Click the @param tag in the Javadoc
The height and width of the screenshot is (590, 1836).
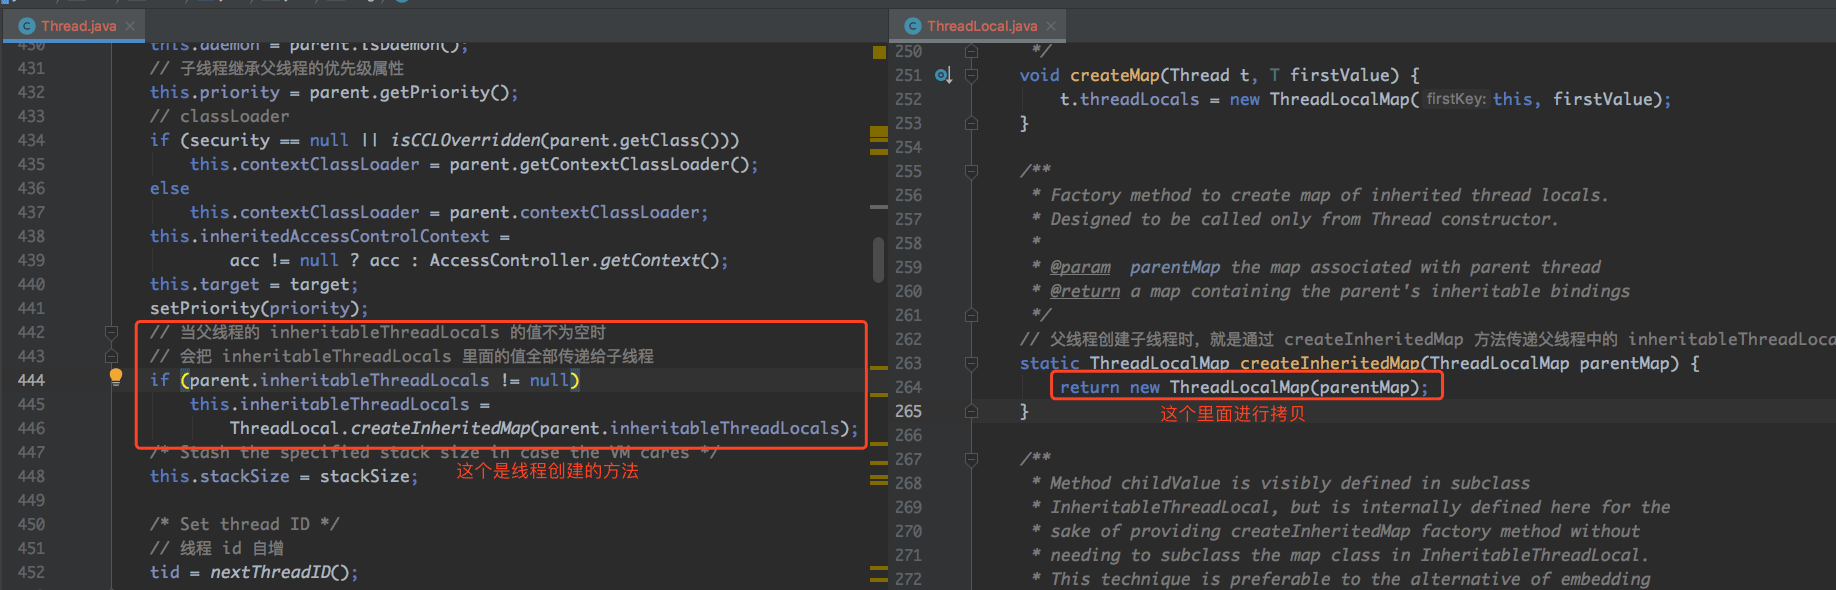coord(1080,267)
